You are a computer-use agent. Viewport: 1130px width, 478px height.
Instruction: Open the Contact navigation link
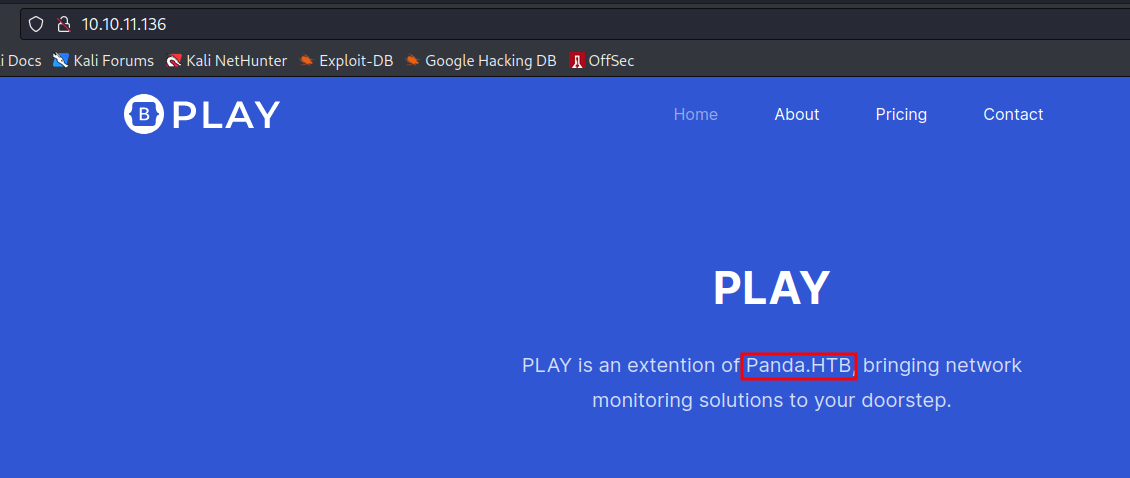click(1013, 114)
